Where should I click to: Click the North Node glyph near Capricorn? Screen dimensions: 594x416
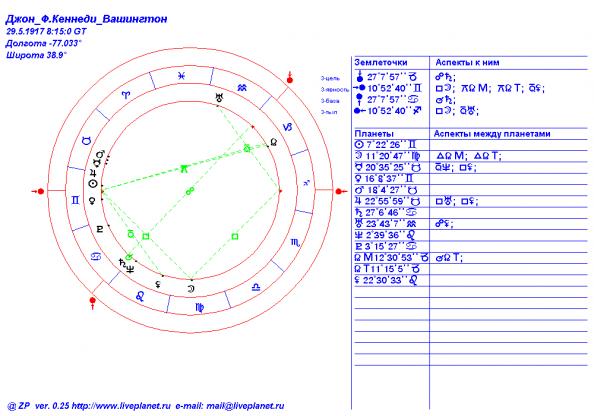click(274, 142)
